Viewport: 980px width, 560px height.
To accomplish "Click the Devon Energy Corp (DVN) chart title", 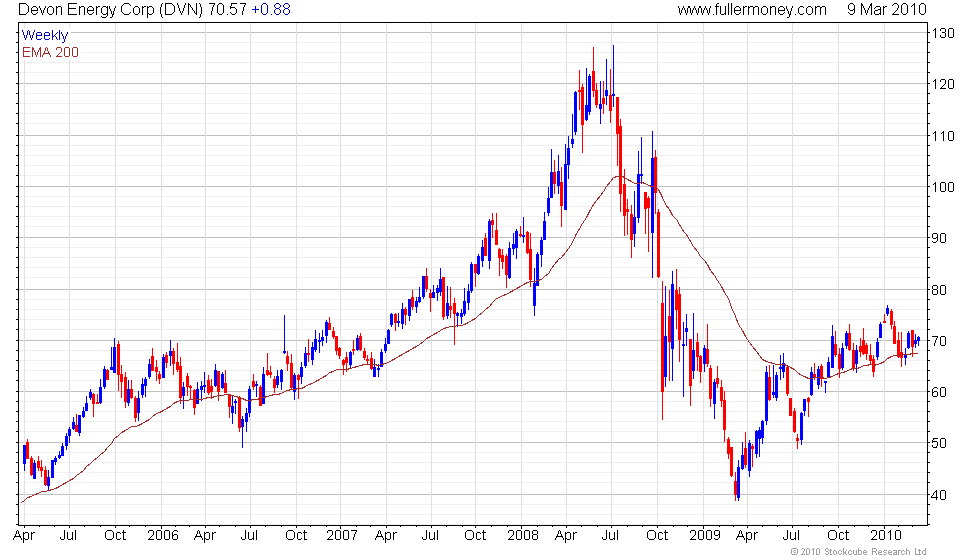I will (111, 9).
